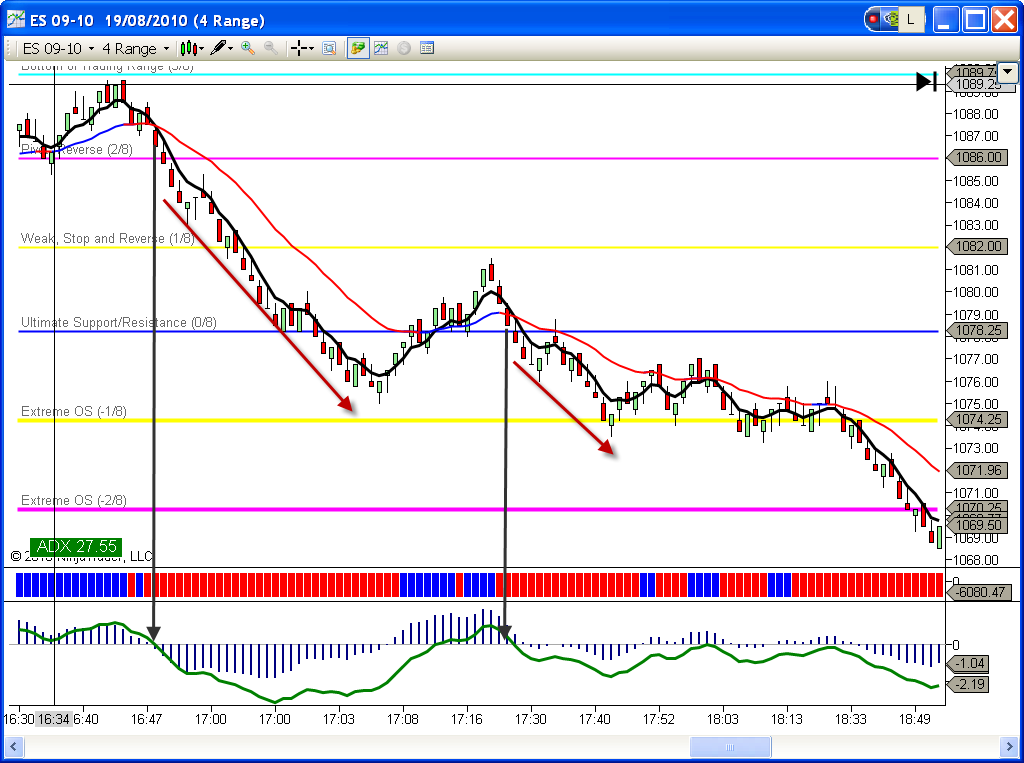Click the 1073.00 price axis label
The width and height of the screenshot is (1024, 763).
pos(975,448)
